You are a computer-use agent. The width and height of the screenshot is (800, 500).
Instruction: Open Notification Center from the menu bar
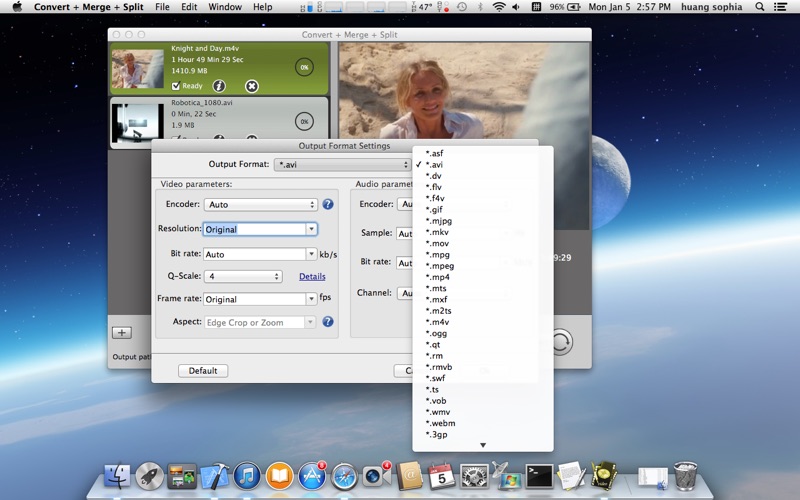[x=780, y=7]
